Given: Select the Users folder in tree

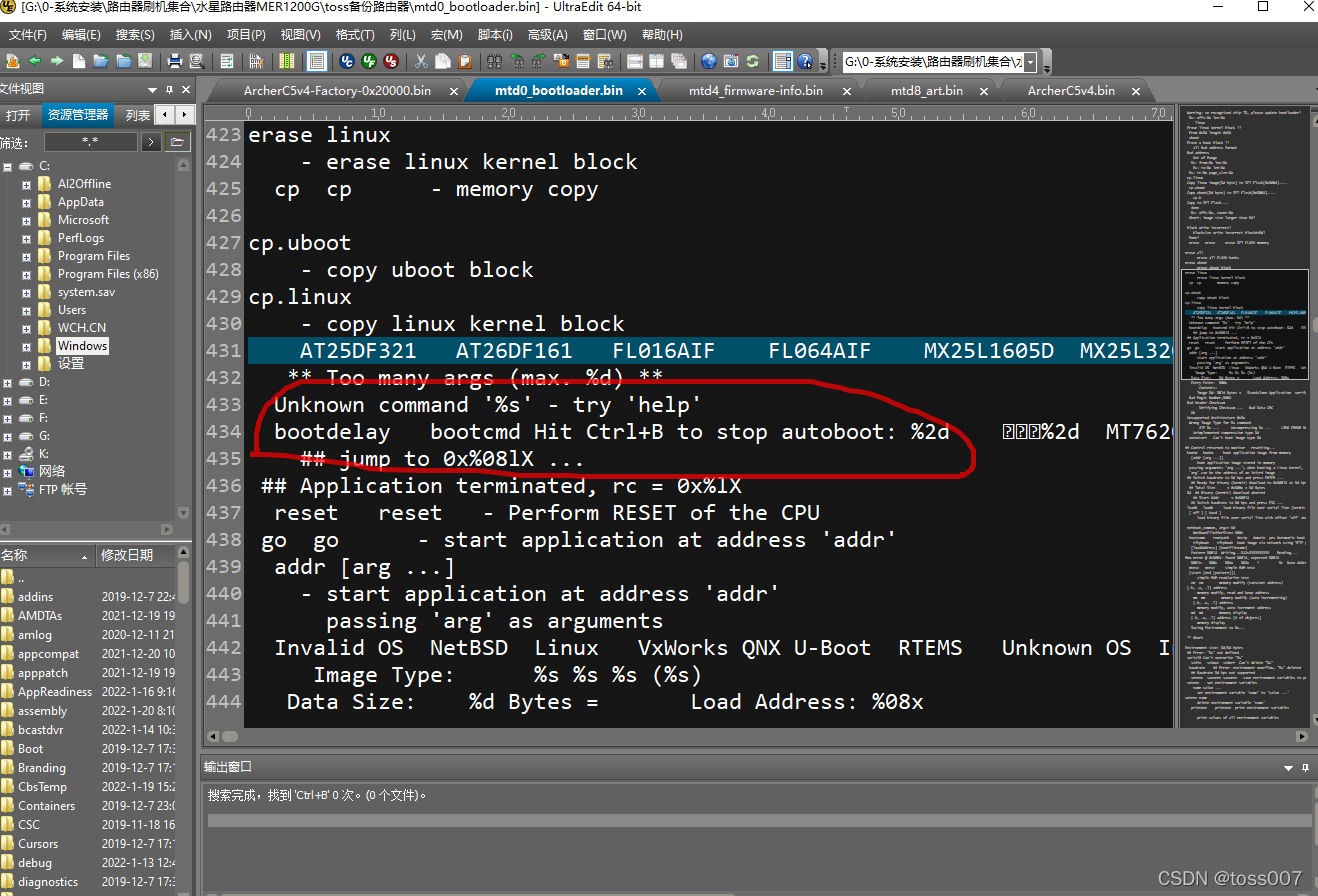Looking at the screenshot, I should (x=71, y=310).
